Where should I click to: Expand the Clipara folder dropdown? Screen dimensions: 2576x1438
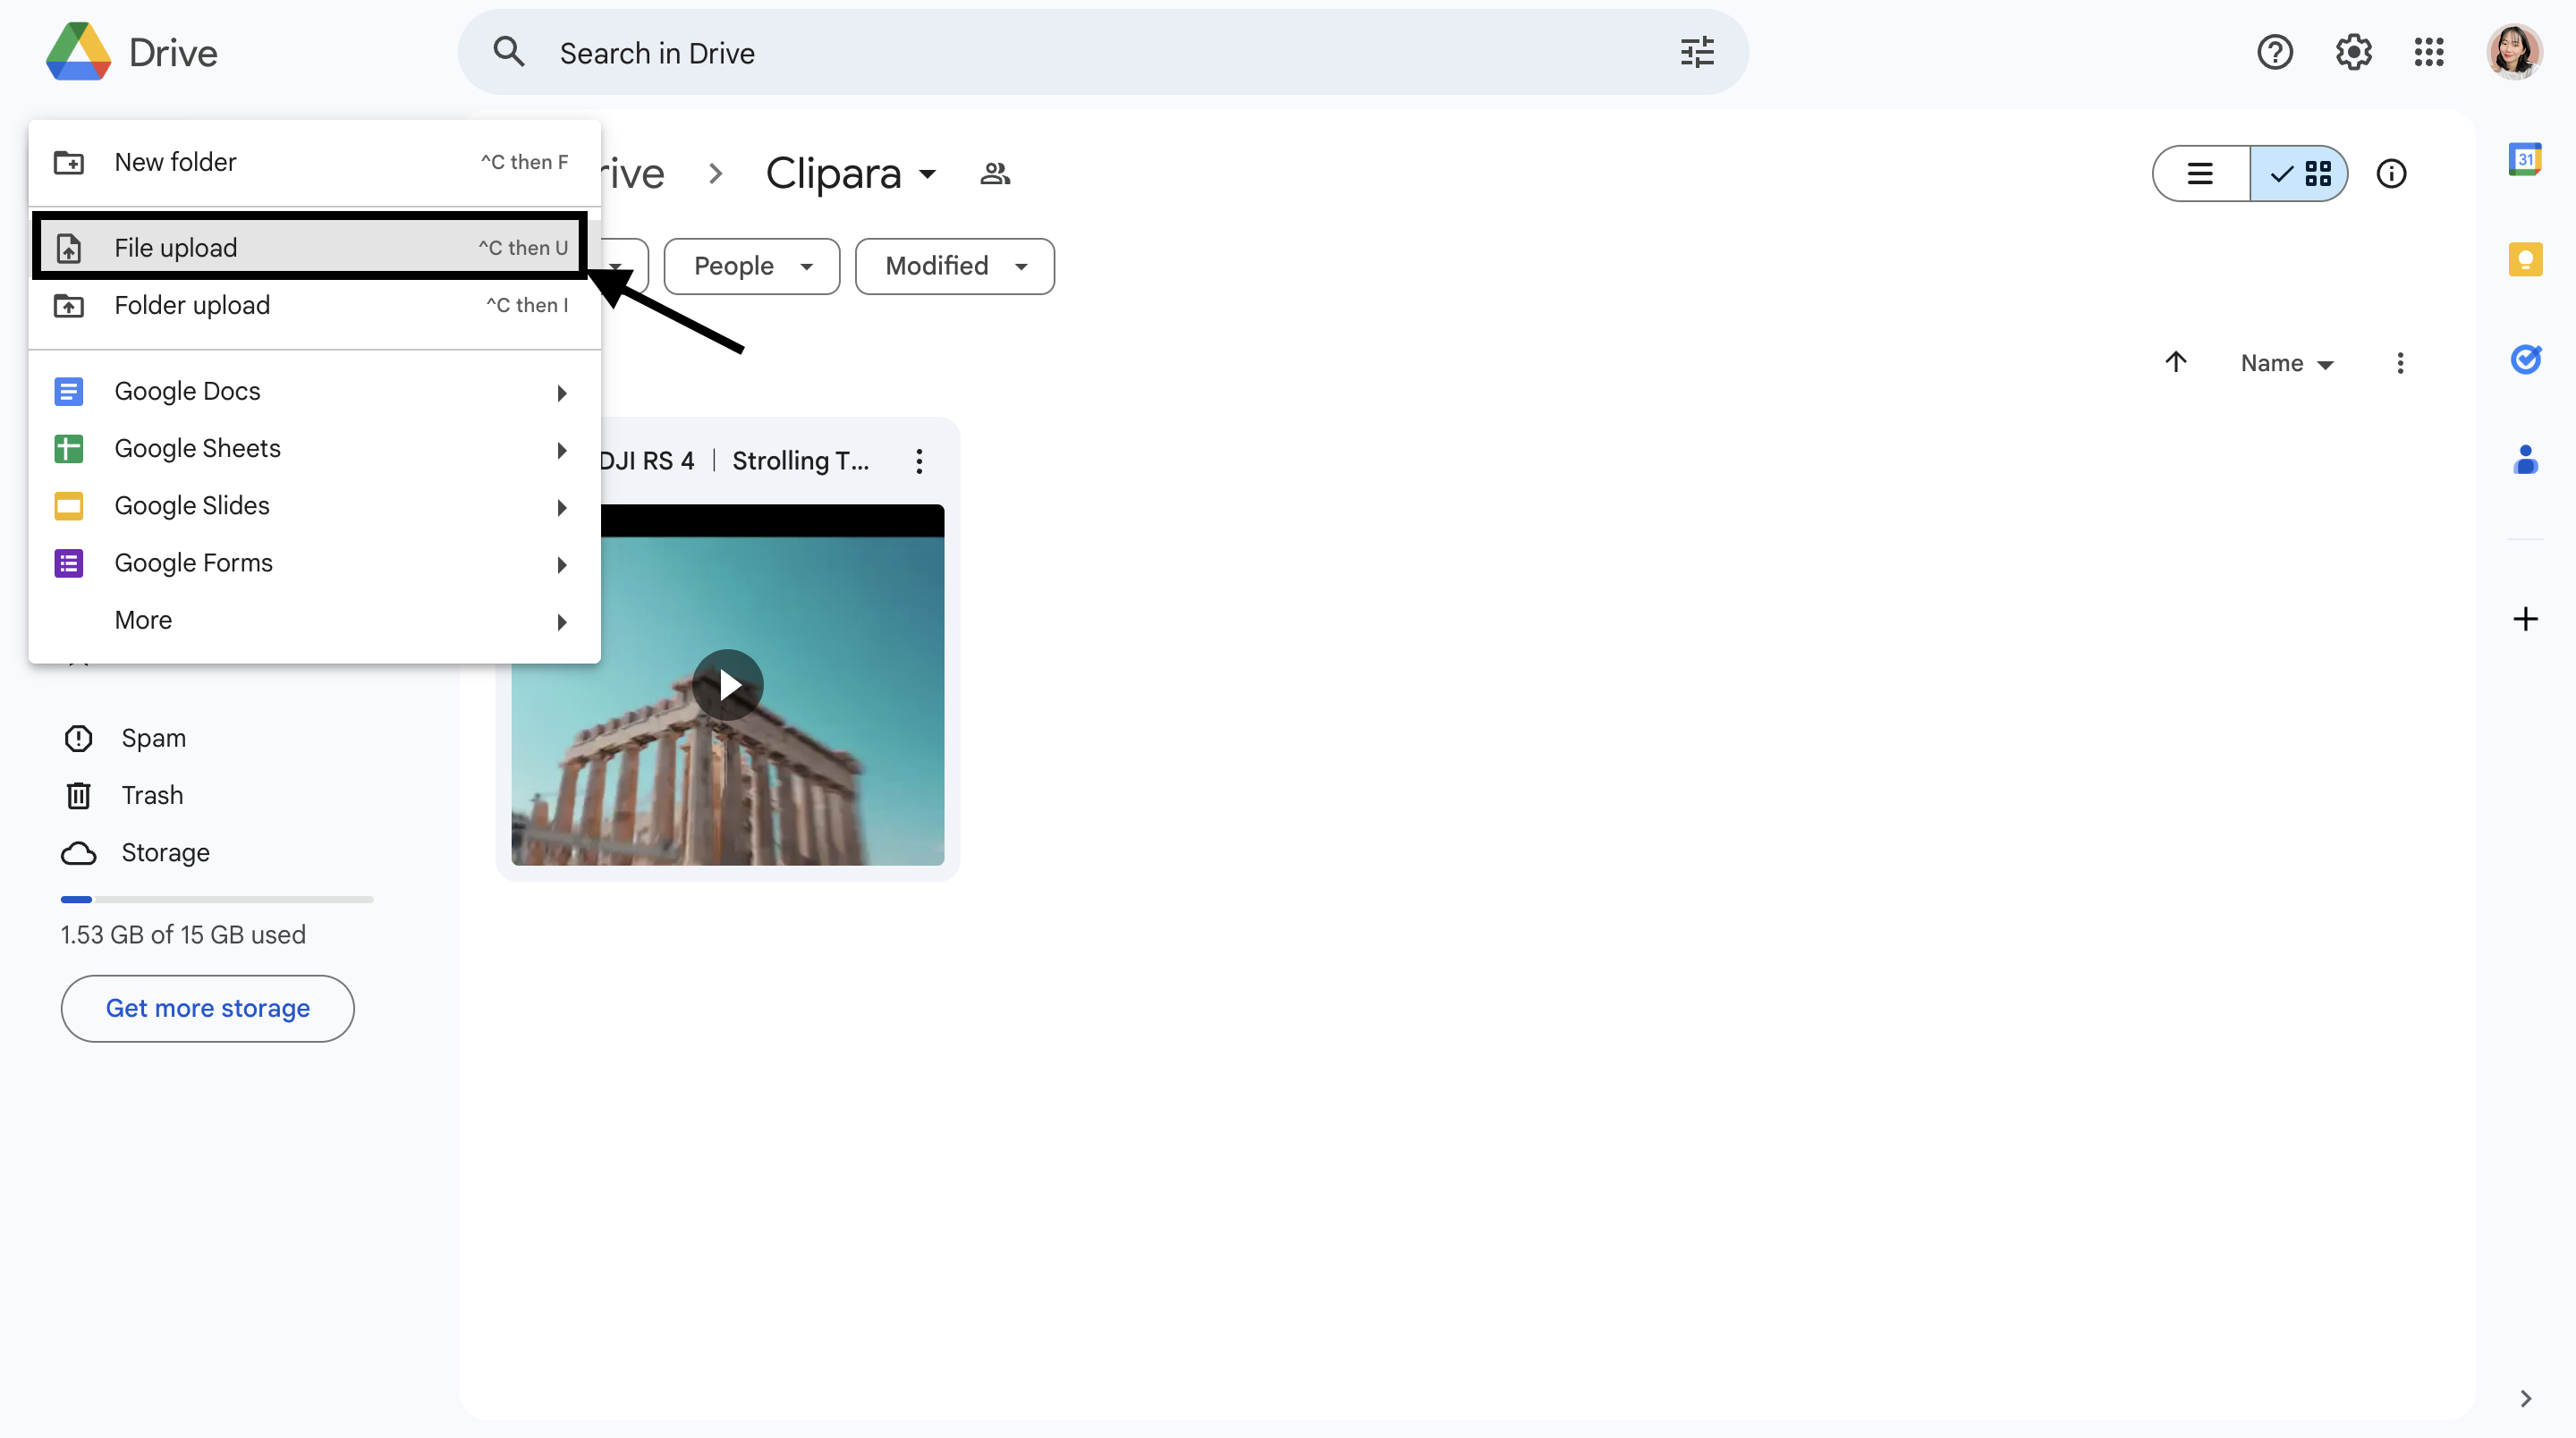click(928, 174)
